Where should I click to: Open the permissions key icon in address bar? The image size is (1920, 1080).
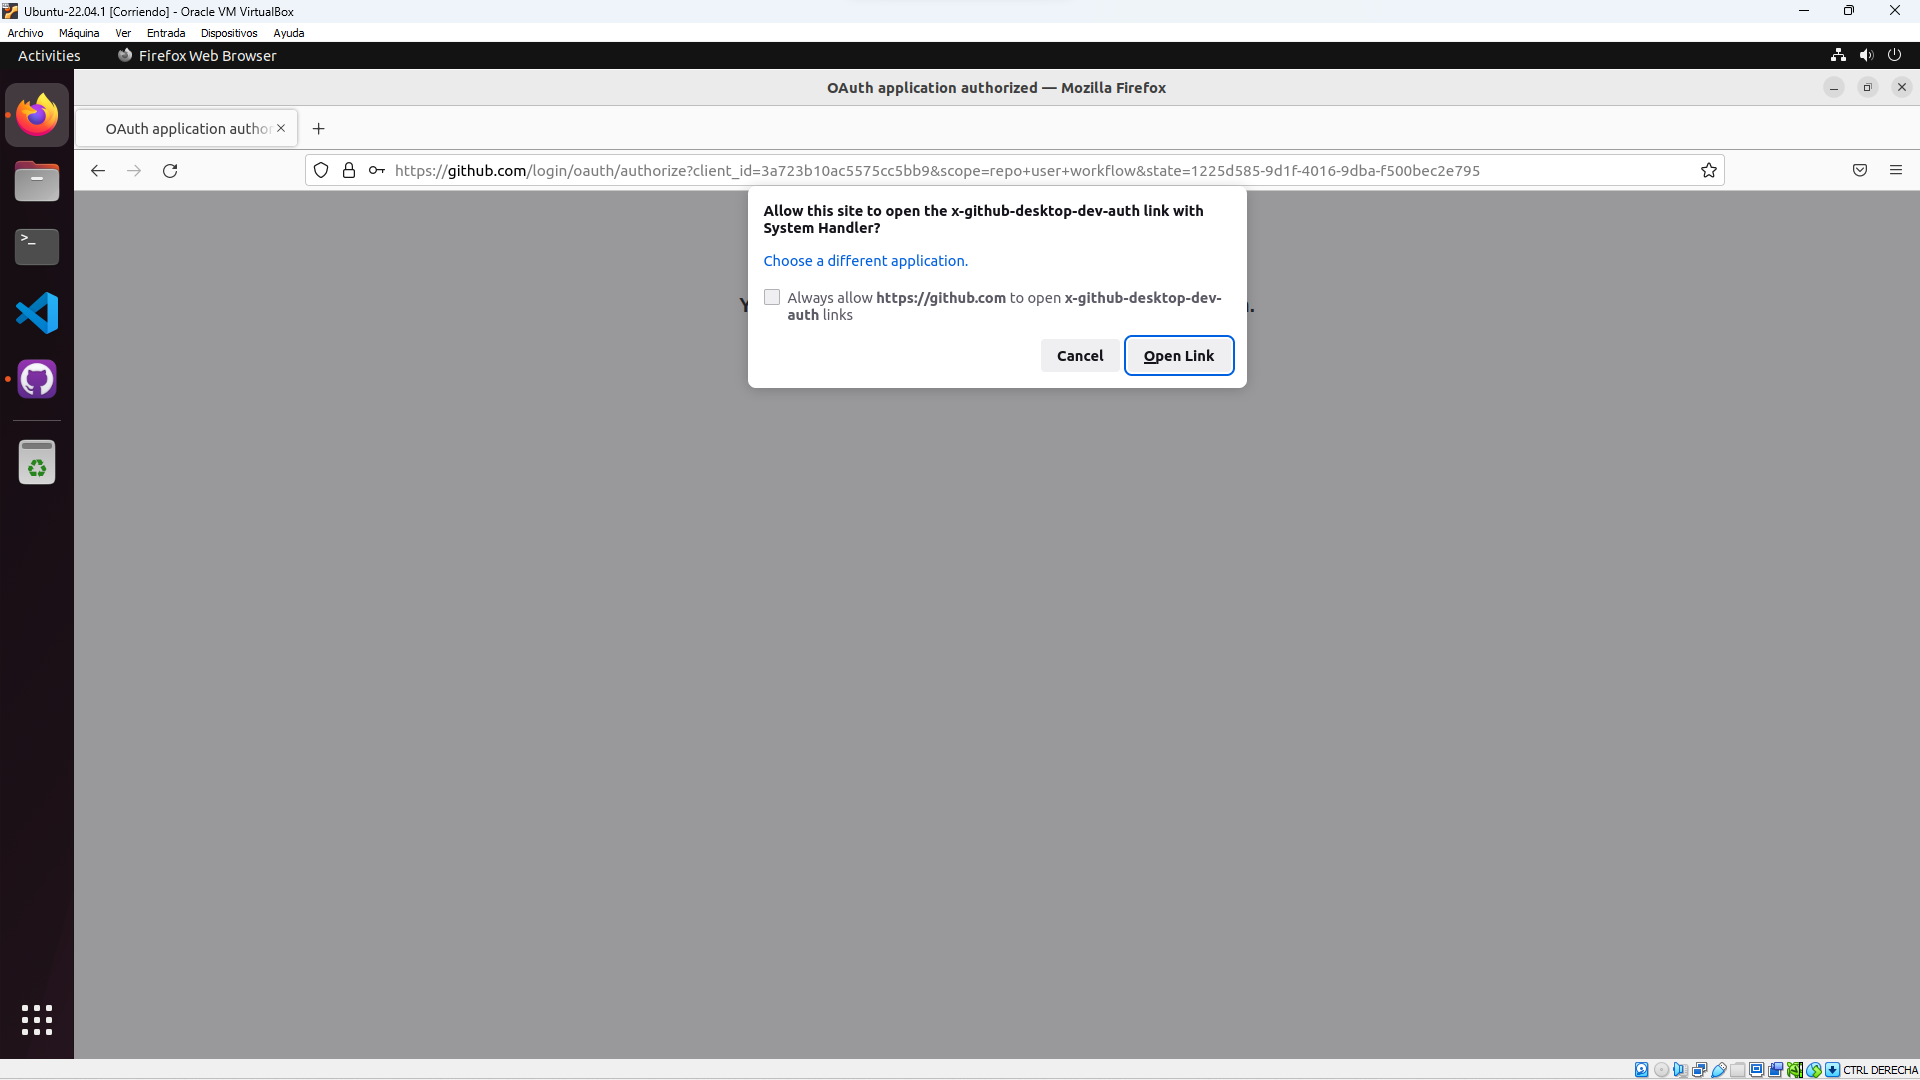click(376, 171)
